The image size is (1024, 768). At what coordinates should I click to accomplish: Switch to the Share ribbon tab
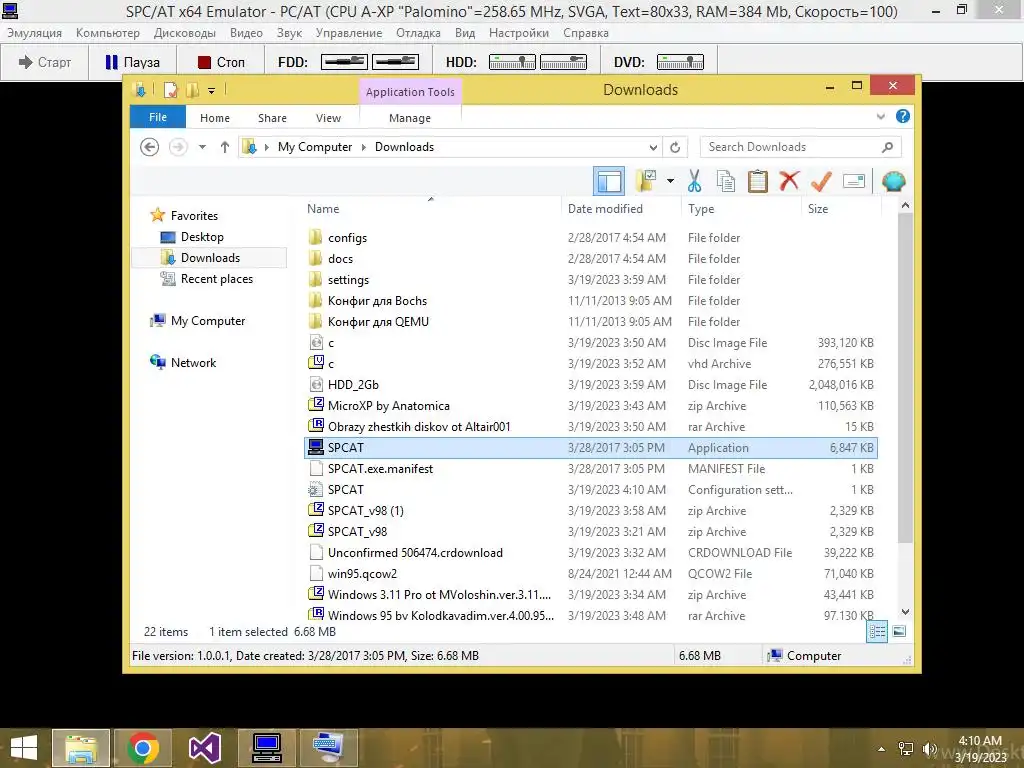point(272,118)
